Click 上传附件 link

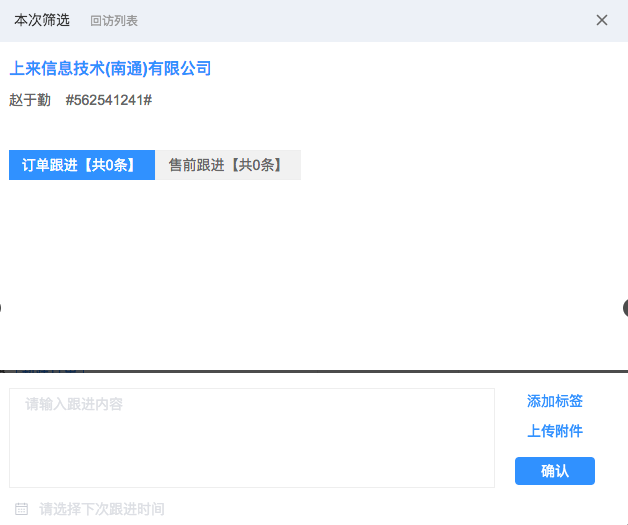point(555,431)
